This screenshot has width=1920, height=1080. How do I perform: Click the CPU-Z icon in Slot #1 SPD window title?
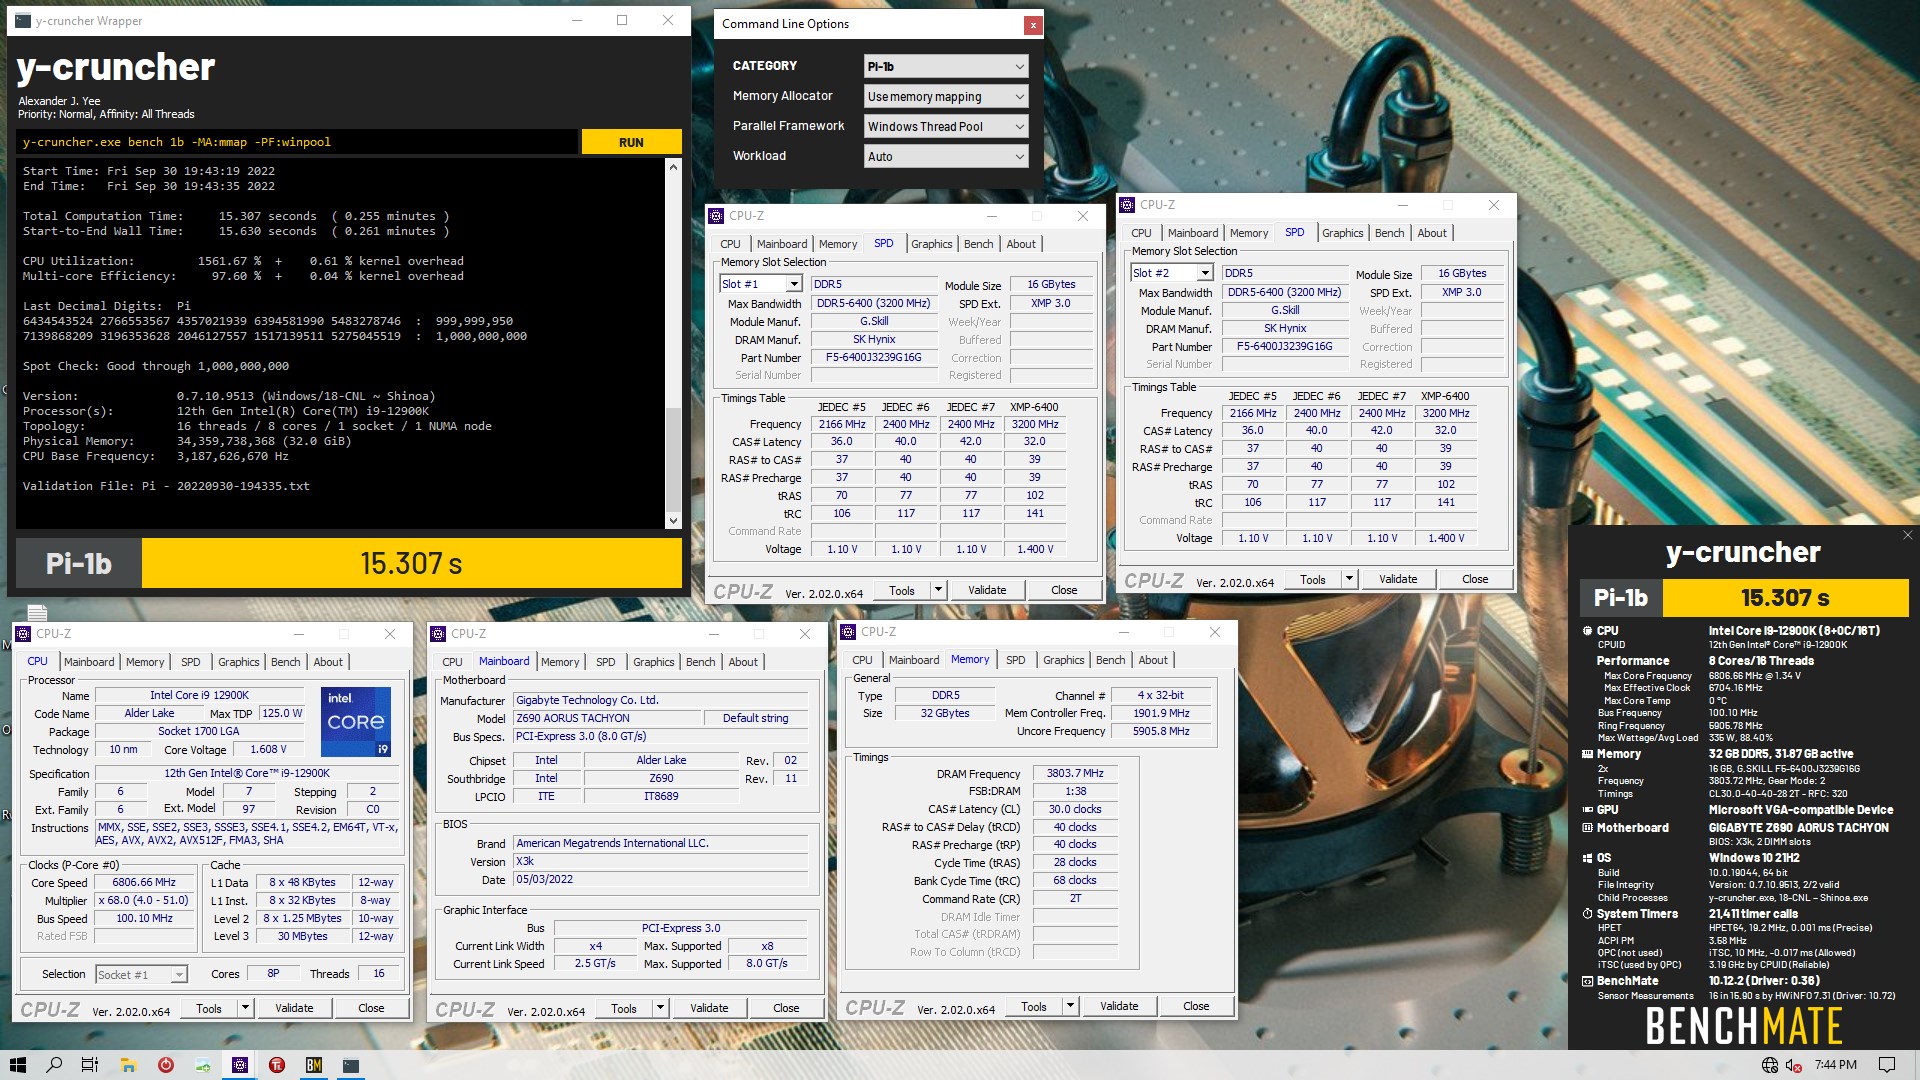click(x=716, y=215)
